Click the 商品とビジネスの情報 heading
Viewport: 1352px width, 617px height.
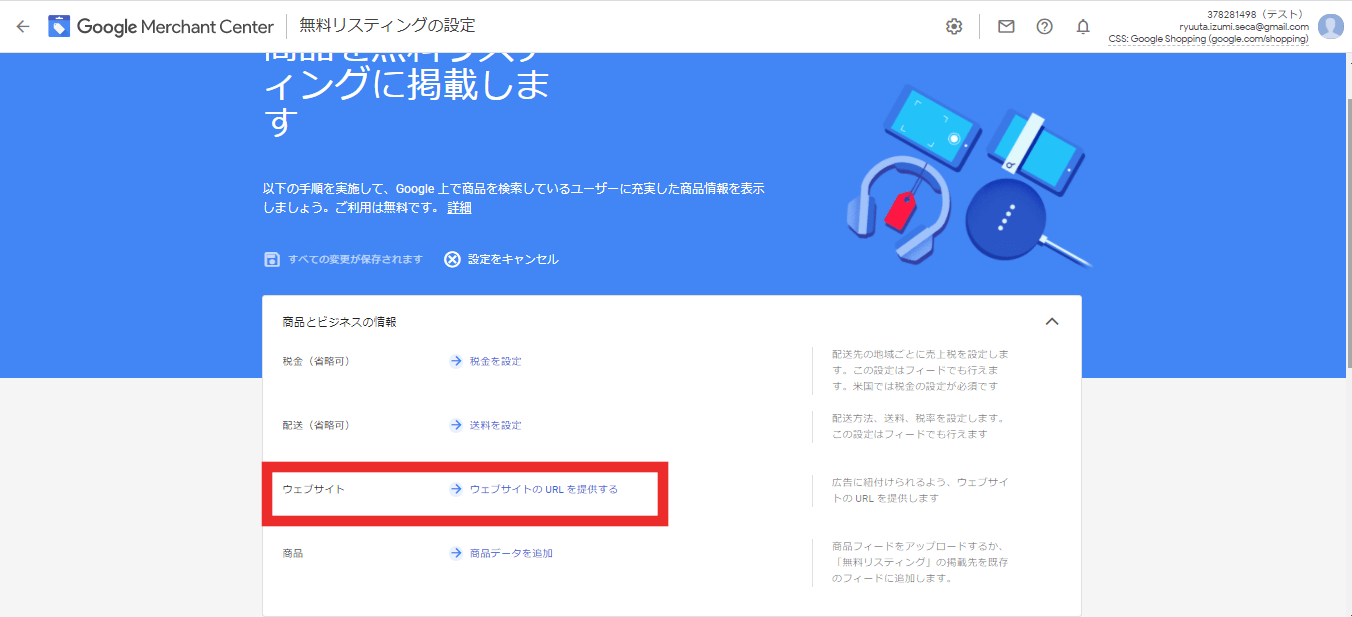point(339,322)
